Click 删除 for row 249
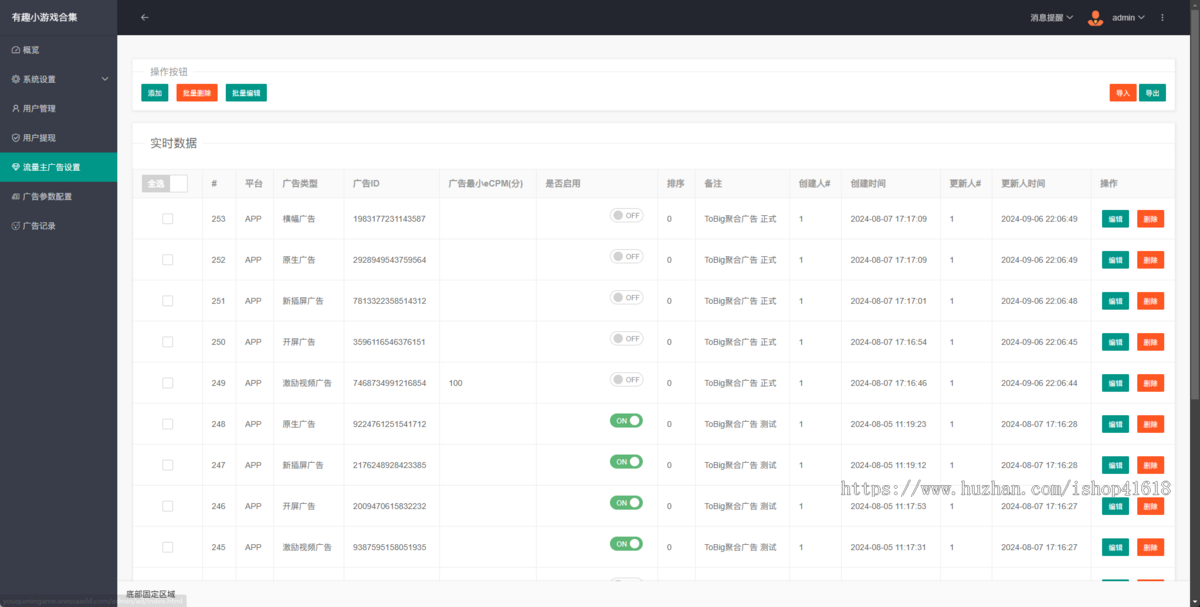The image size is (1200, 607). pos(1151,383)
